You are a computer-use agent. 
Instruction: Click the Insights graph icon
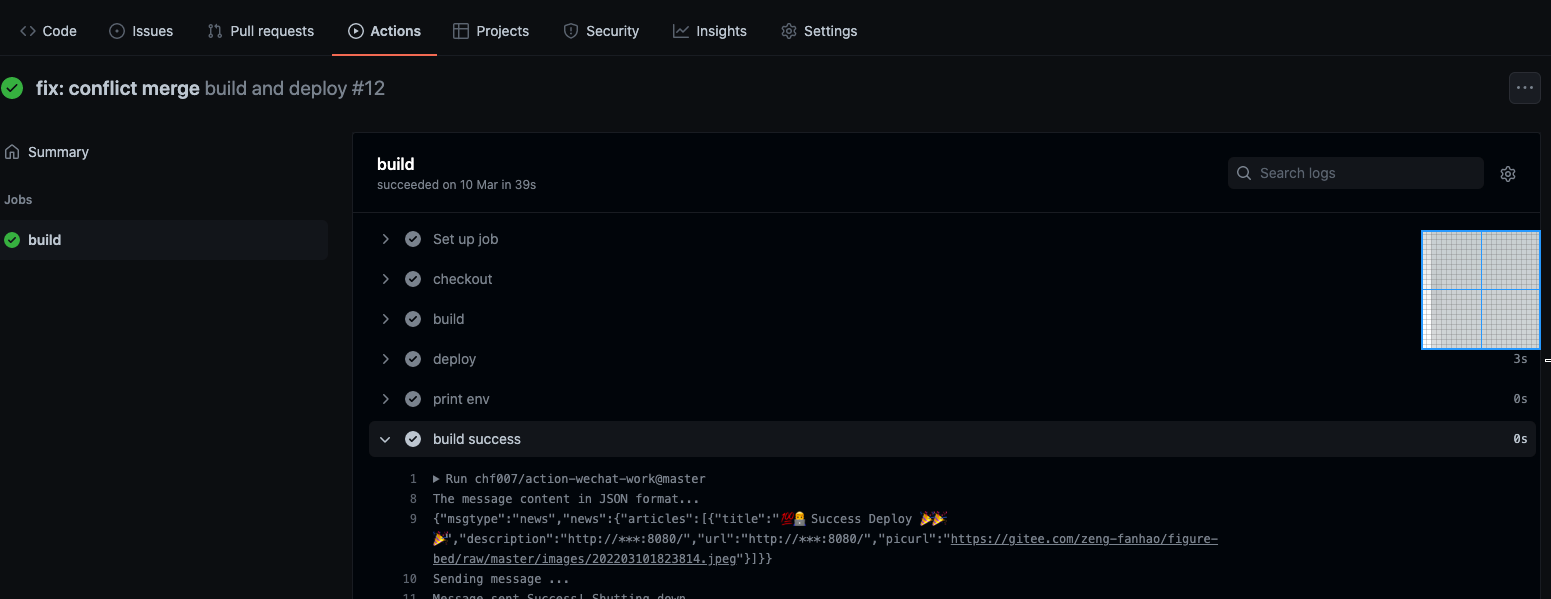pos(681,31)
